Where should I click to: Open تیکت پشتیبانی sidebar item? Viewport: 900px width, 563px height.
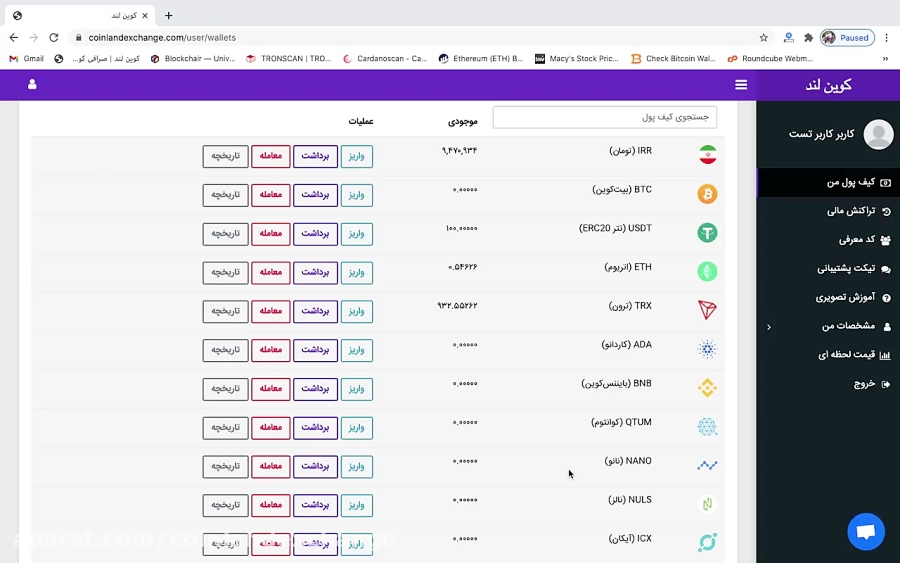828,269
